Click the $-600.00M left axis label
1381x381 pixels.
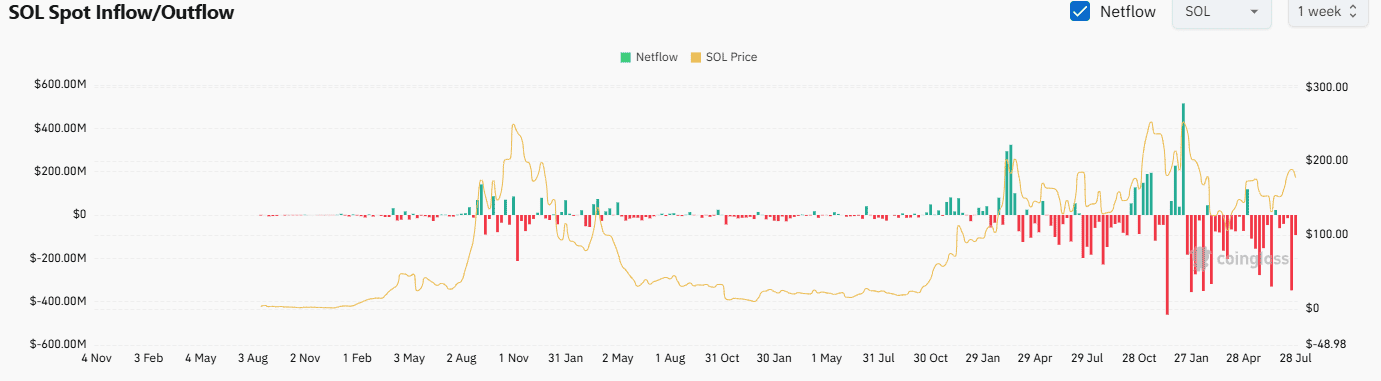(x=57, y=344)
